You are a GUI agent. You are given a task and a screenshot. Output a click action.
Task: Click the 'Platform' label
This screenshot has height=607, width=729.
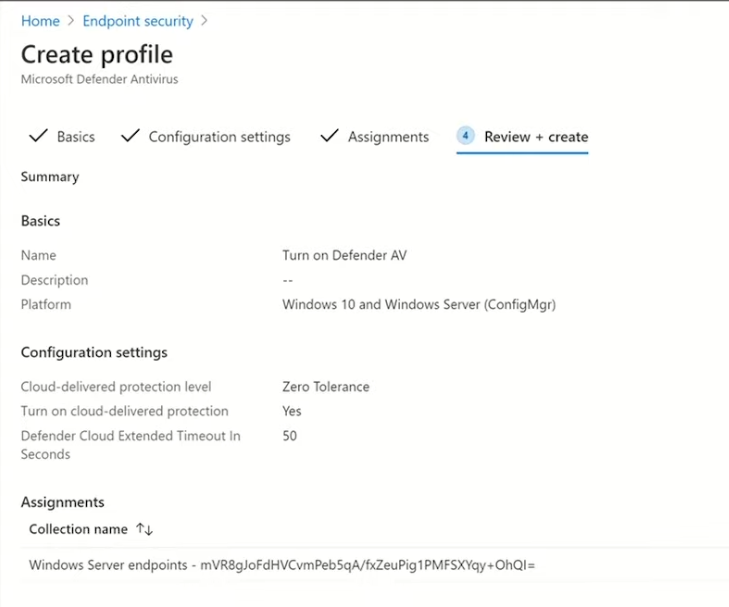[46, 304]
